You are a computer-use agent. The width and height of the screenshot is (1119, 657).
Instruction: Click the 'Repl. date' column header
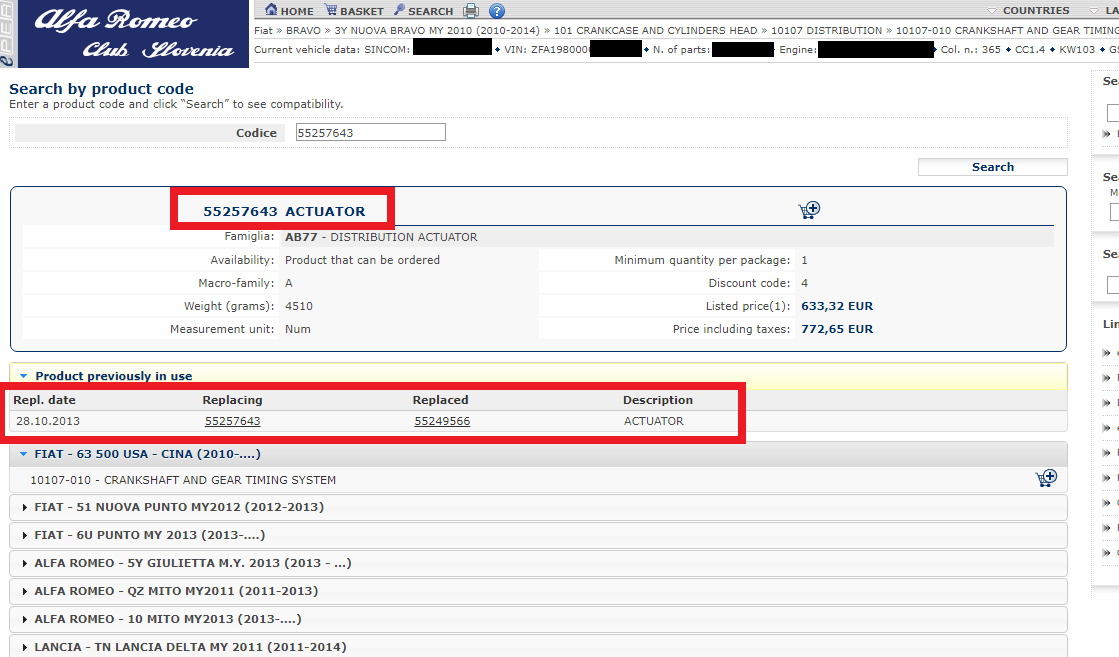[44, 400]
